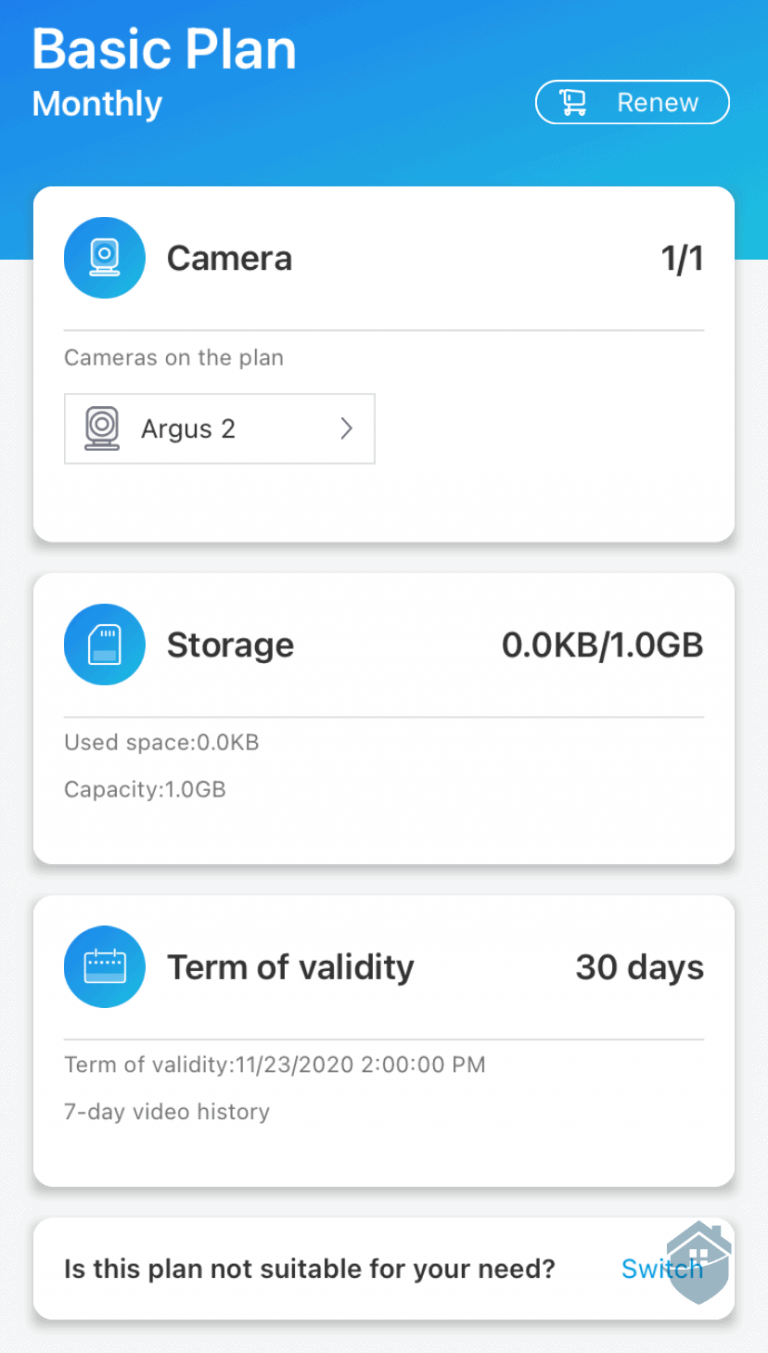This screenshot has height=1353, width=768.
Task: Select the Used space:0.0KB line
Action: point(161,742)
